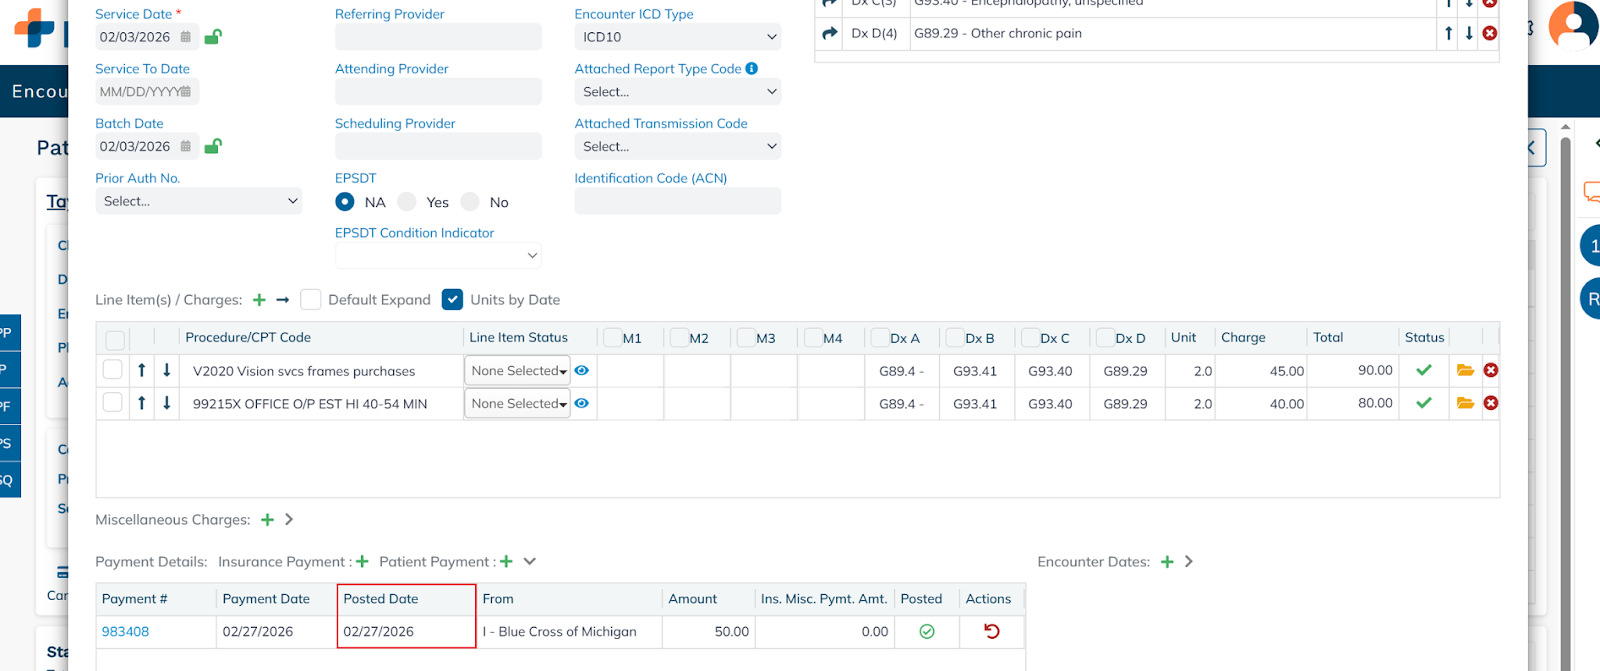The image size is (1600, 671).
Task: Open payment number 983408 link
Action: [x=125, y=632]
